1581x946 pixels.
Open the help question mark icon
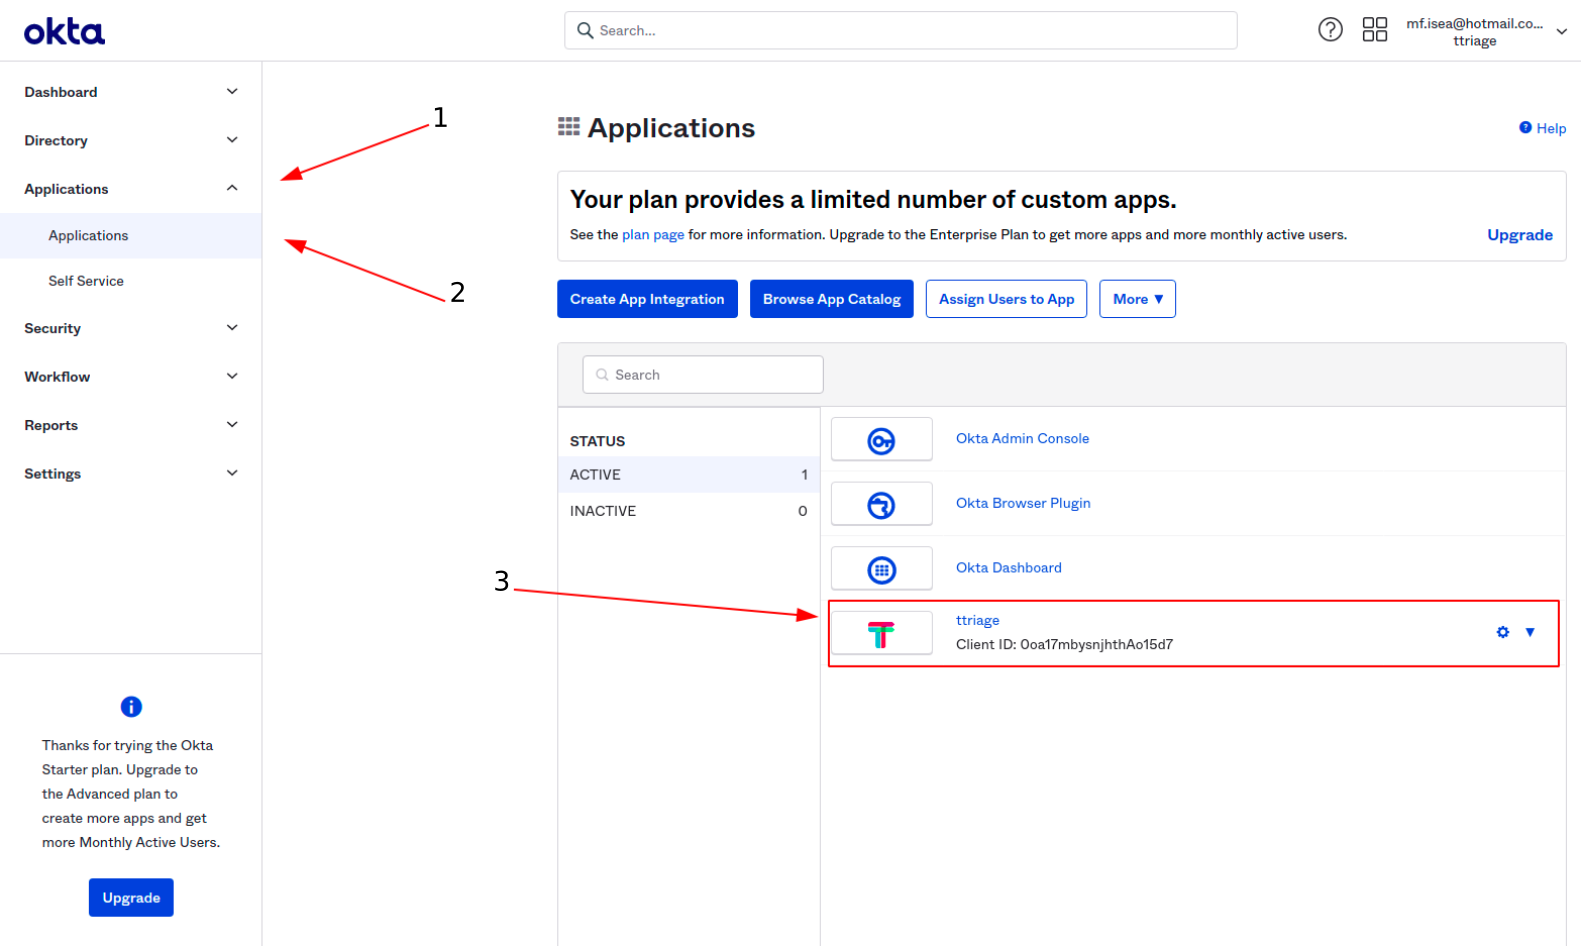click(x=1330, y=30)
